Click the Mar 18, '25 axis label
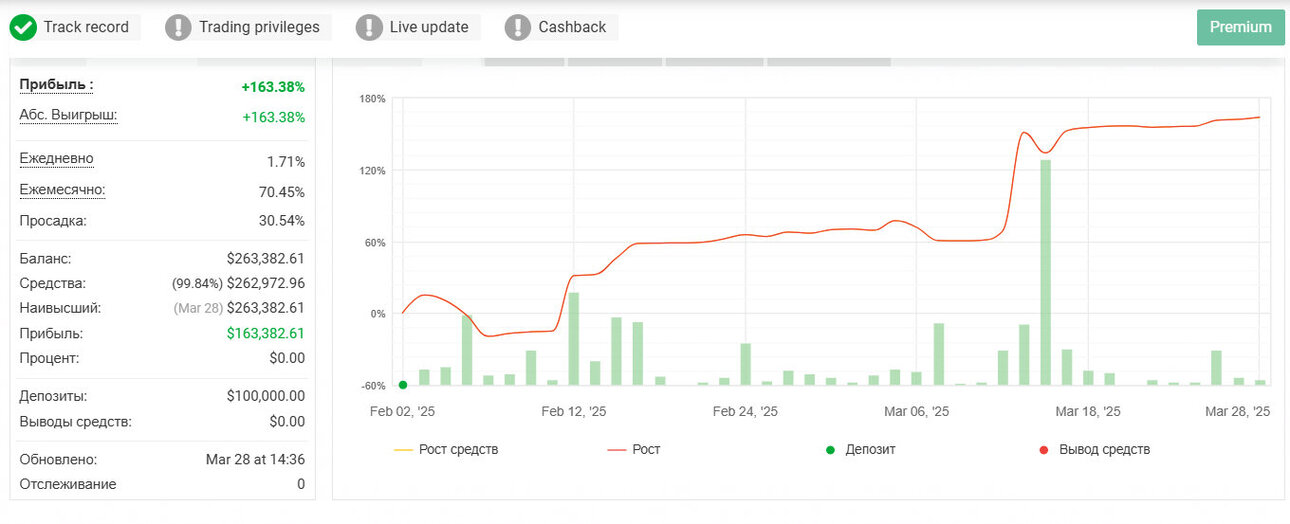The width and height of the screenshot is (1290, 524). tap(1088, 411)
